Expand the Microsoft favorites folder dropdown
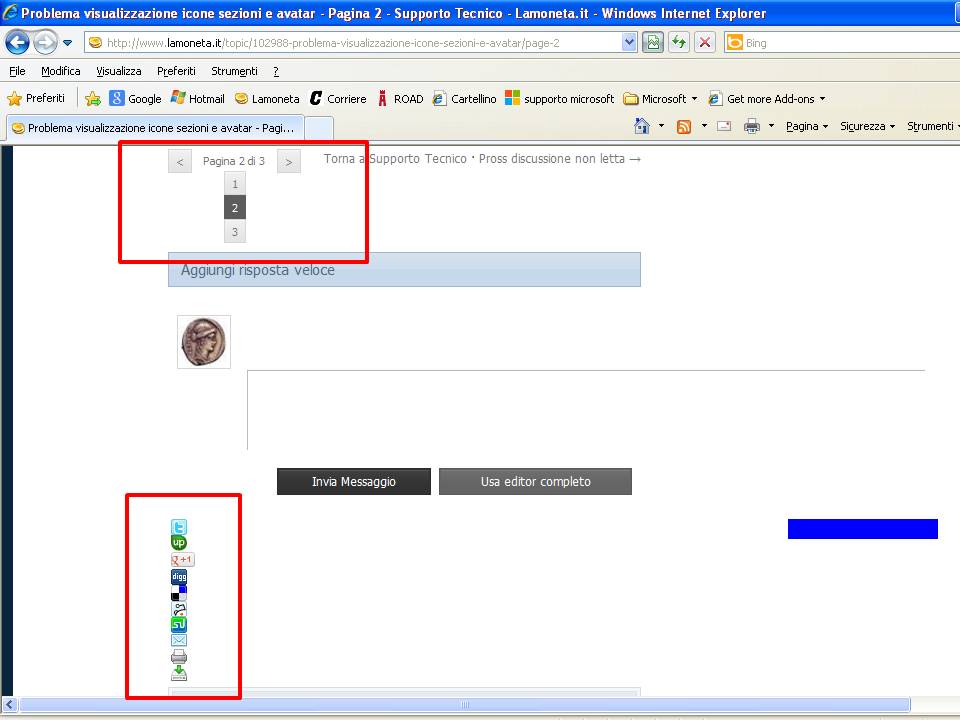 pyautogui.click(x=694, y=99)
